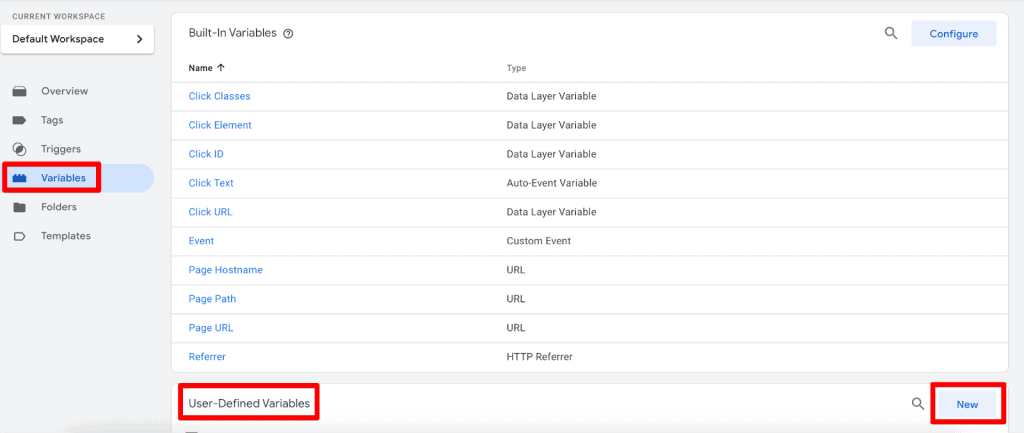Click URL type in Page Hostname row
This screenshot has width=1024, height=433.
pyautogui.click(x=516, y=270)
